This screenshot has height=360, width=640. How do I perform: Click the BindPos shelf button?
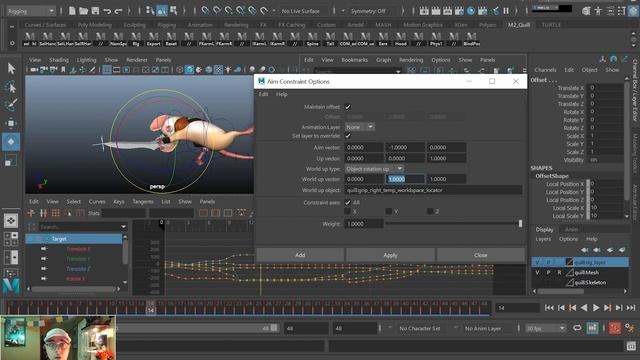(x=471, y=39)
